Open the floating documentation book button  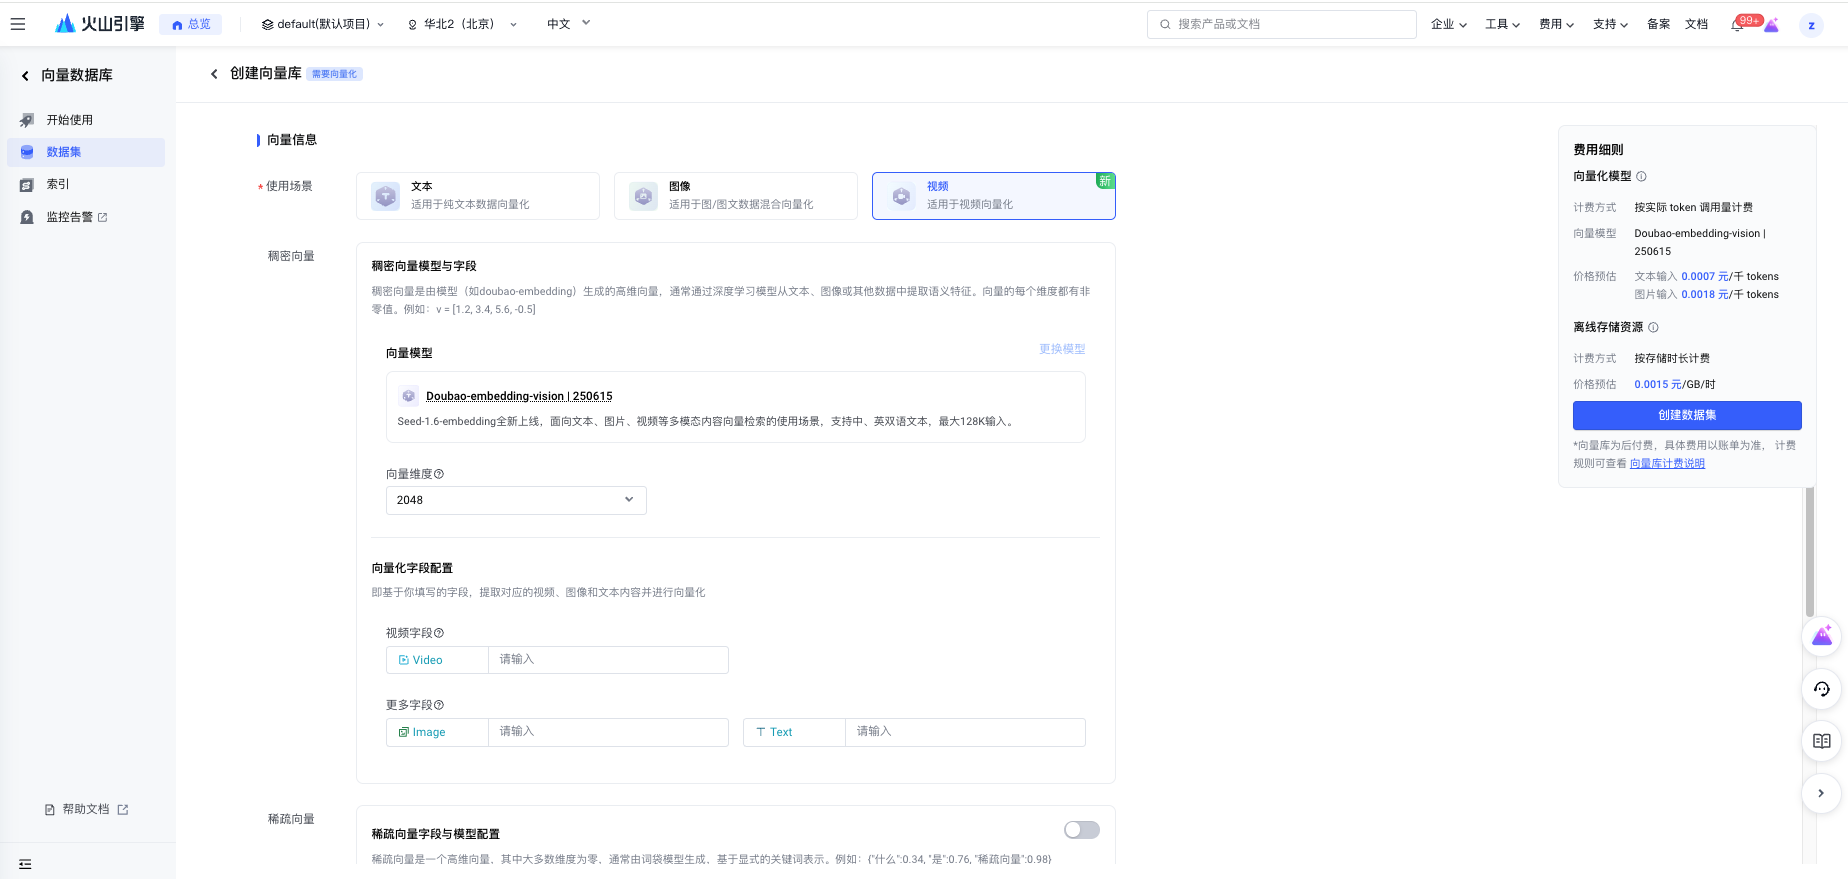[x=1821, y=741]
